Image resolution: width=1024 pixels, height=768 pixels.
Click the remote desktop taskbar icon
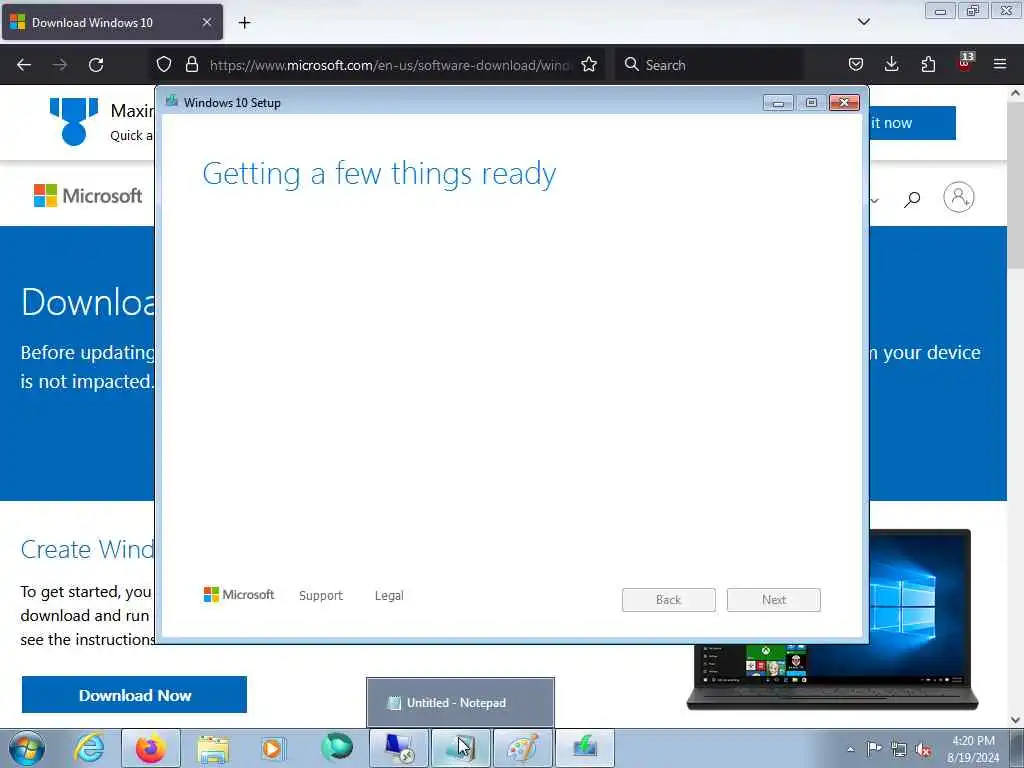399,748
